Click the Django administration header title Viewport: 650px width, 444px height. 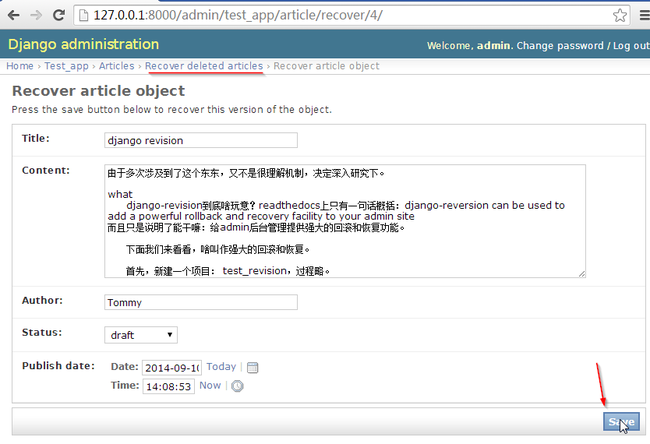83,44
